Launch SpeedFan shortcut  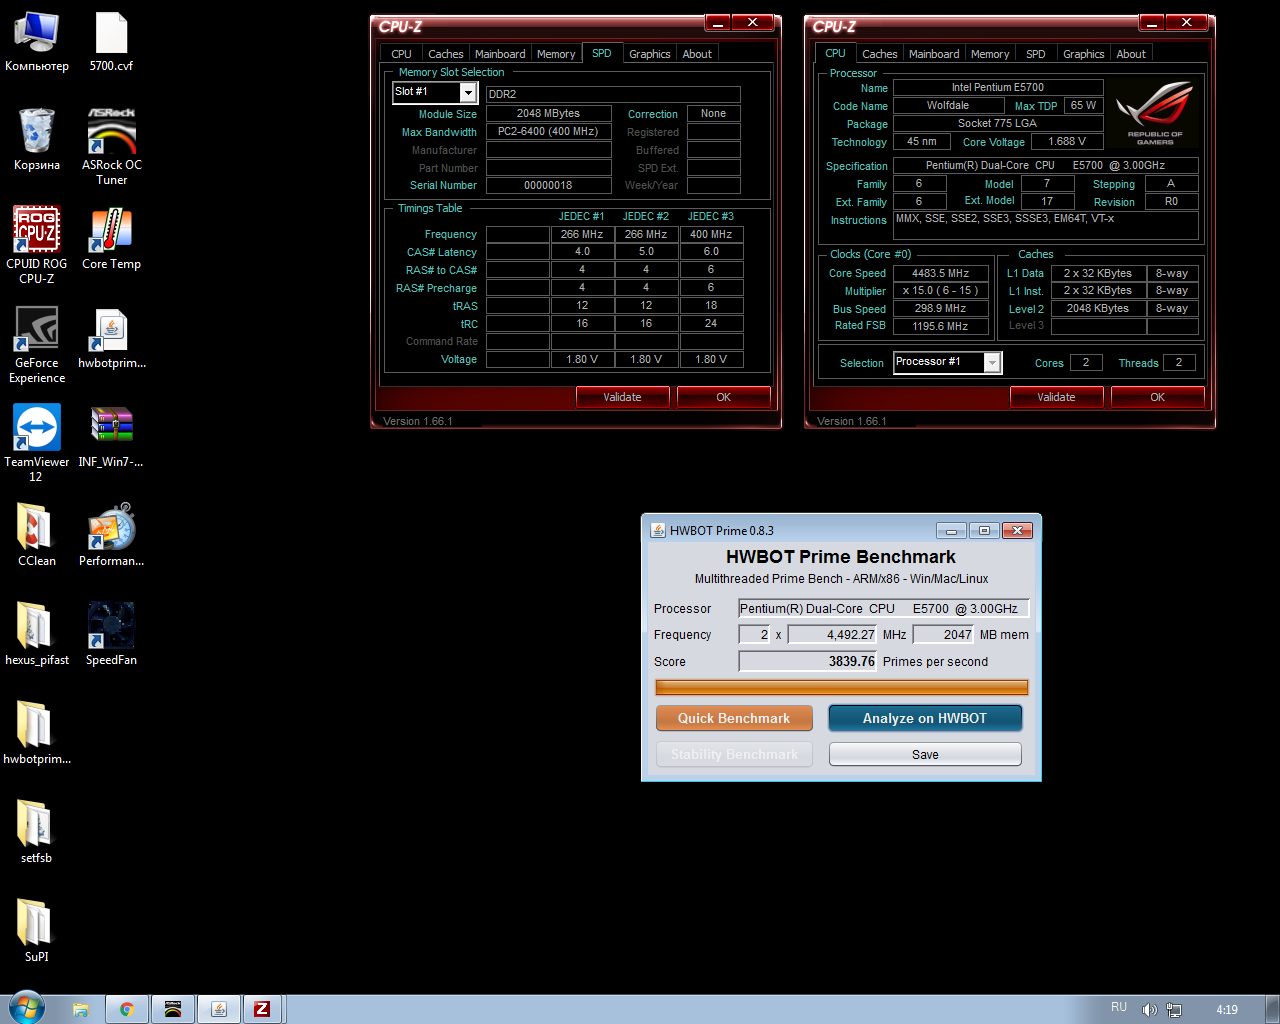tap(111, 634)
